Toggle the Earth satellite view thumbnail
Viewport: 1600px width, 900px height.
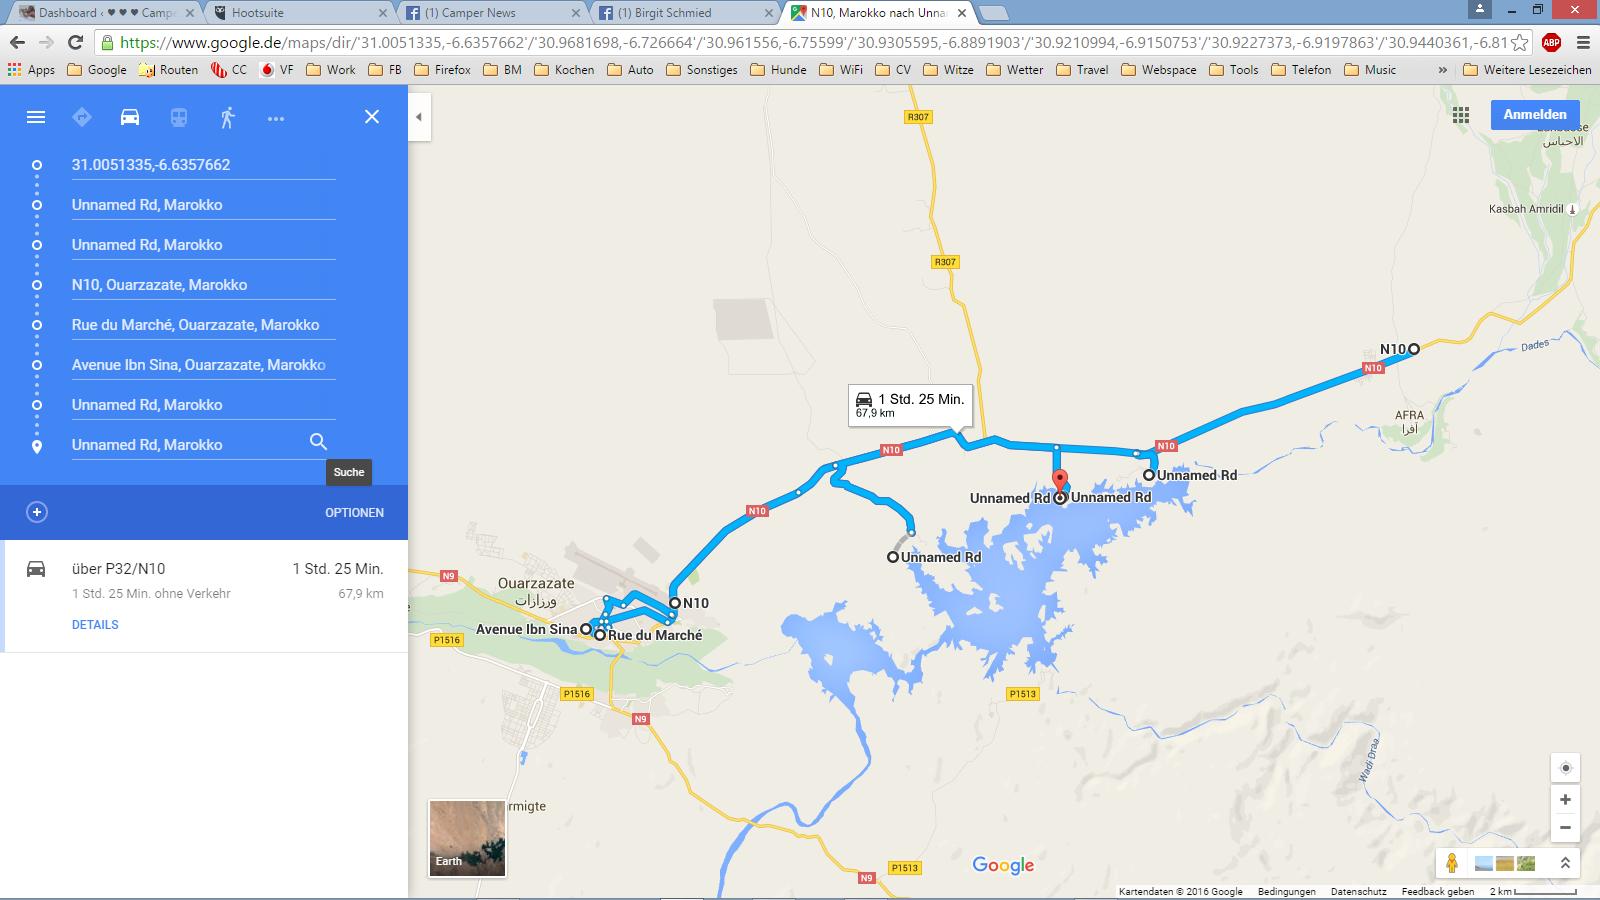[x=467, y=838]
